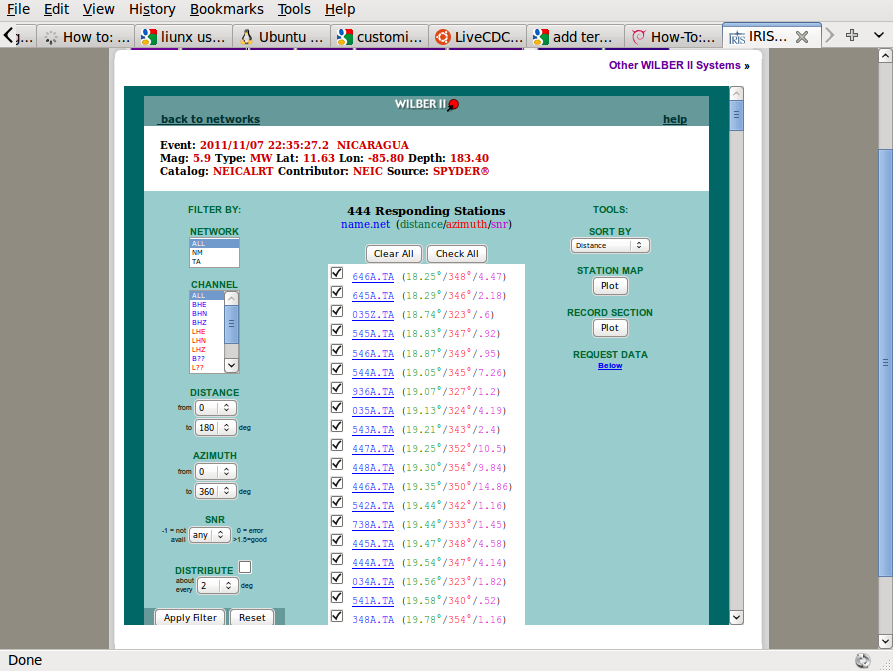Switch to the 'liunx us...' tab

click(x=183, y=37)
